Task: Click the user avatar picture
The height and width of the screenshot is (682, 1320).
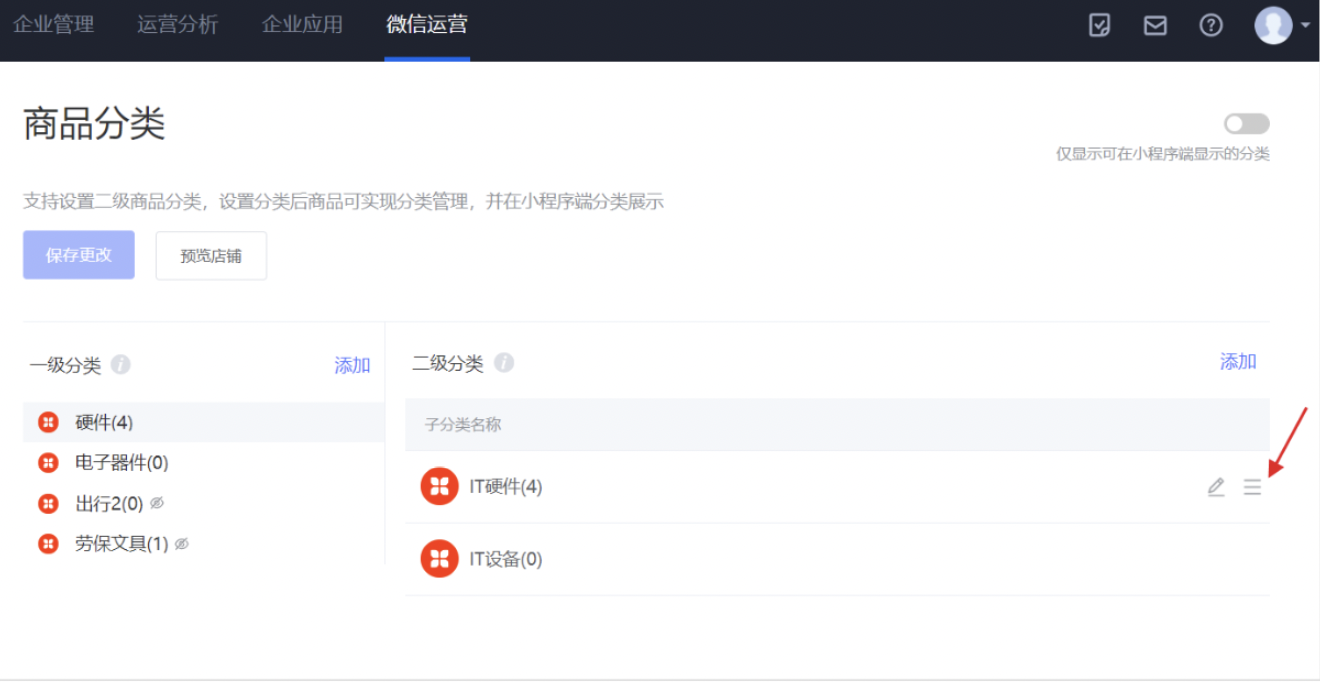Action: (1273, 26)
